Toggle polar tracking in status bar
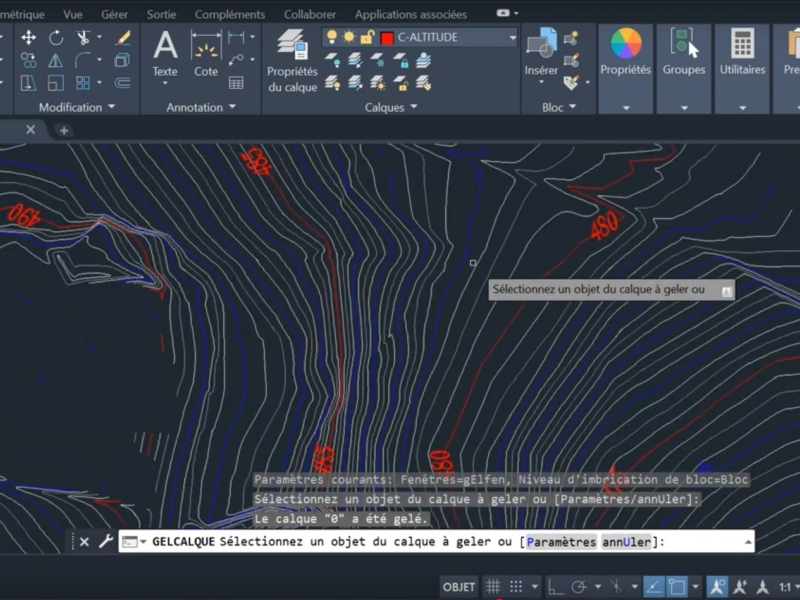 [579, 587]
